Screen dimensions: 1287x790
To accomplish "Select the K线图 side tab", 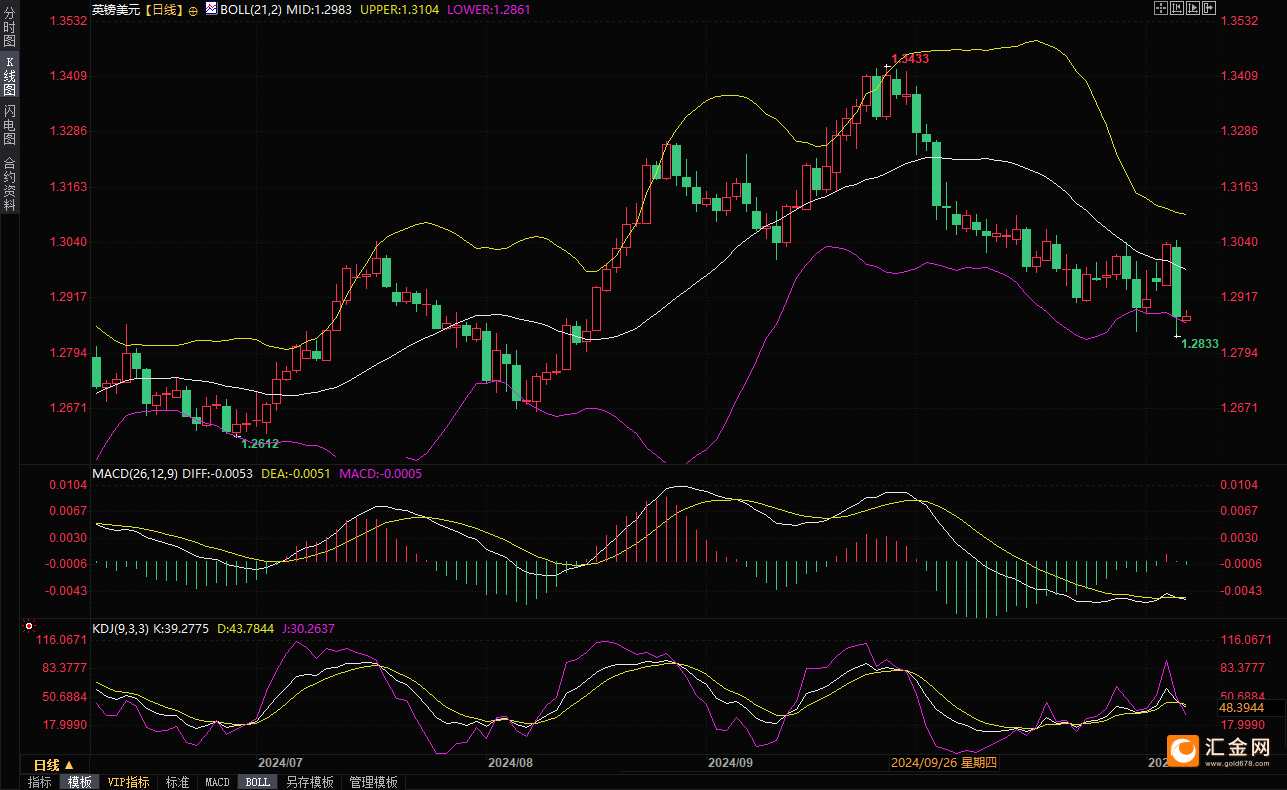I will tap(9, 75).
